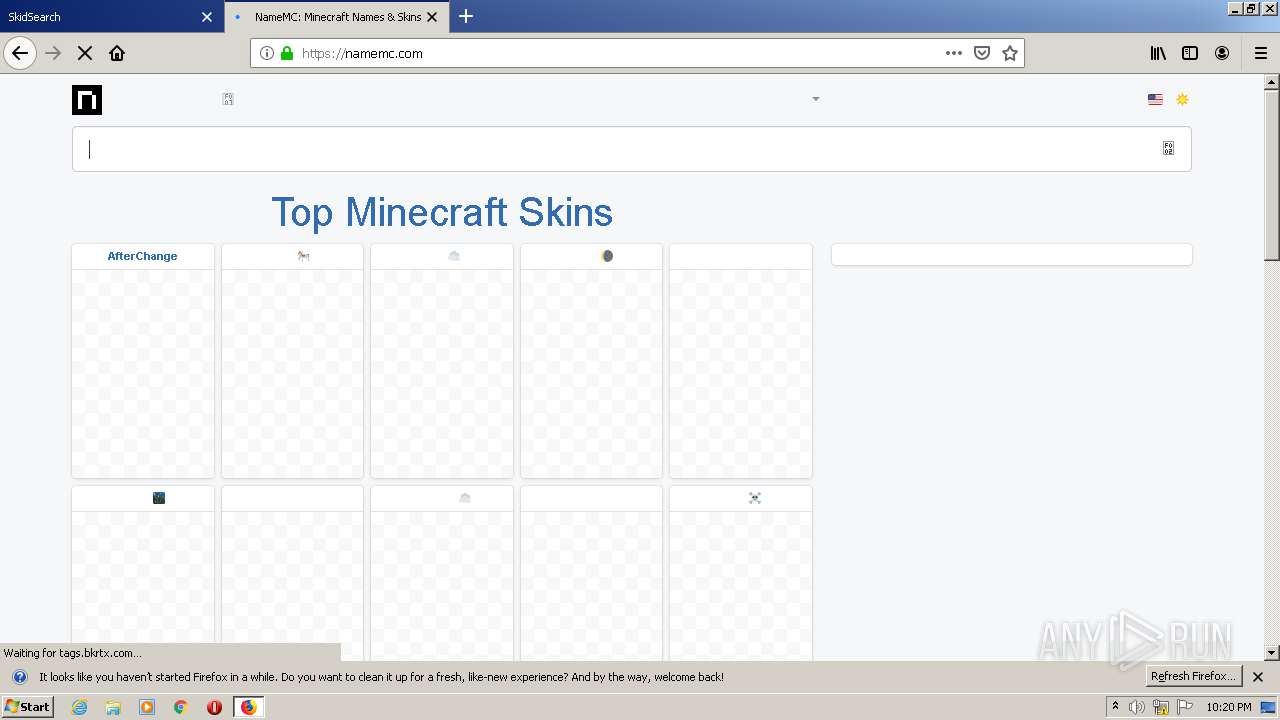Switch to the SkidSearch tab
The width and height of the screenshot is (1280, 720).
click(110, 17)
